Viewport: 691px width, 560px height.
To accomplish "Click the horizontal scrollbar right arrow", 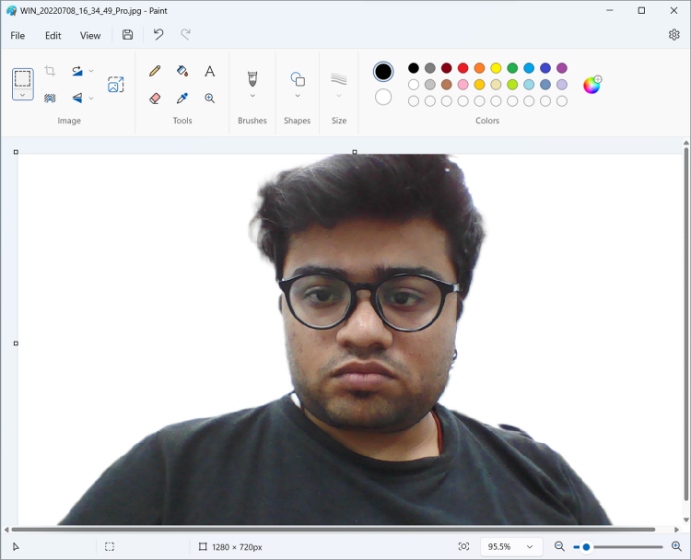I will point(676,529).
